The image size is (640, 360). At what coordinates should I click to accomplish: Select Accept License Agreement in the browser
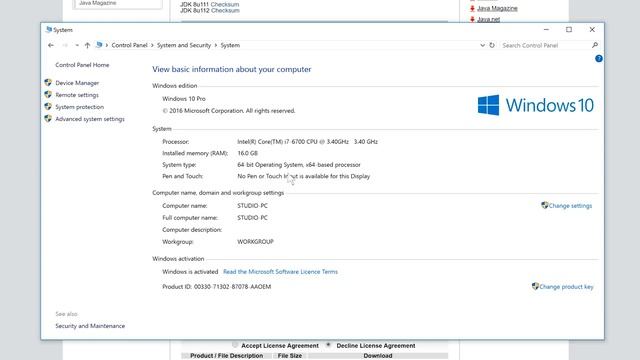[x=235, y=345]
